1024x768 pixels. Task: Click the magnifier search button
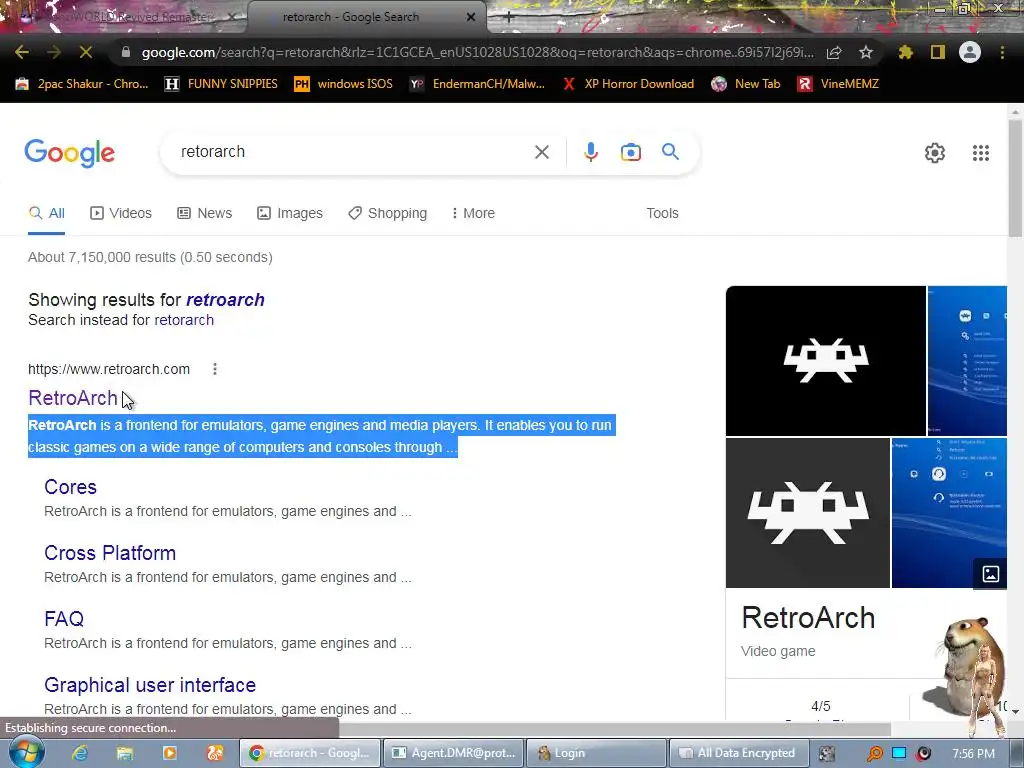point(670,152)
